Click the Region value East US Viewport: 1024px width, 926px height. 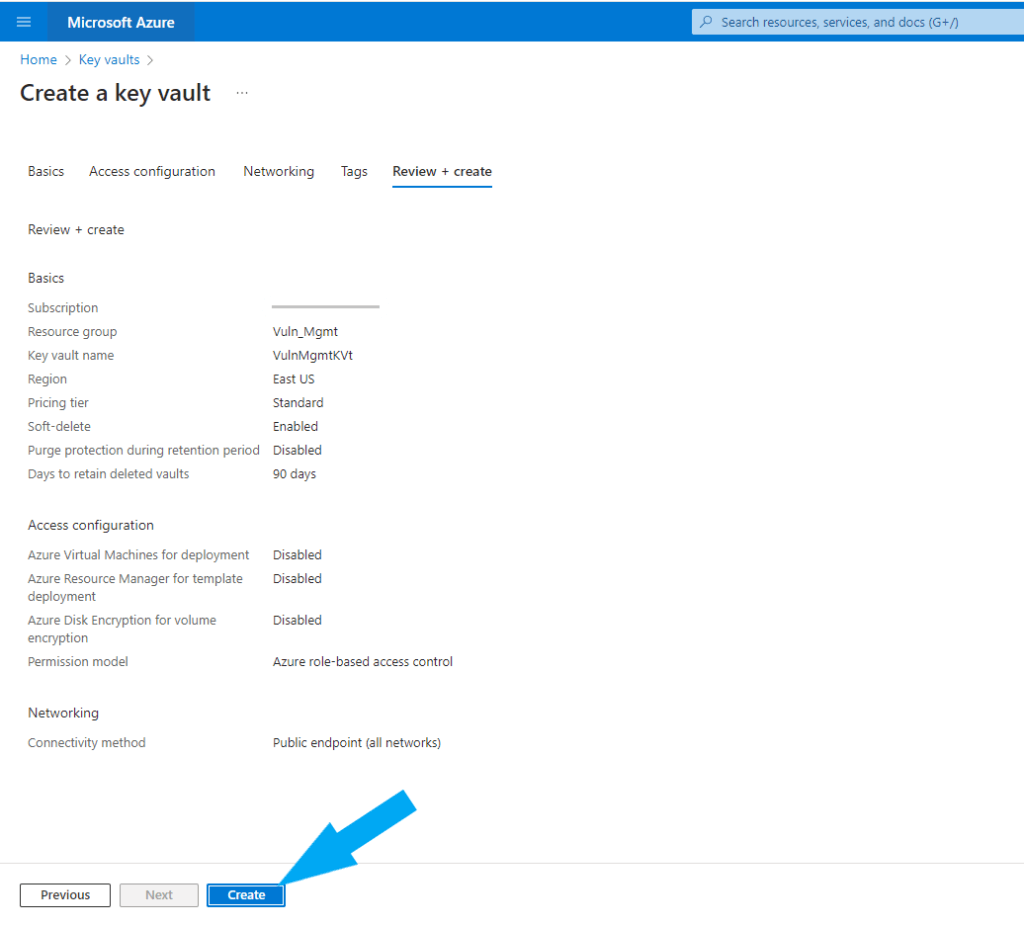[x=293, y=379]
